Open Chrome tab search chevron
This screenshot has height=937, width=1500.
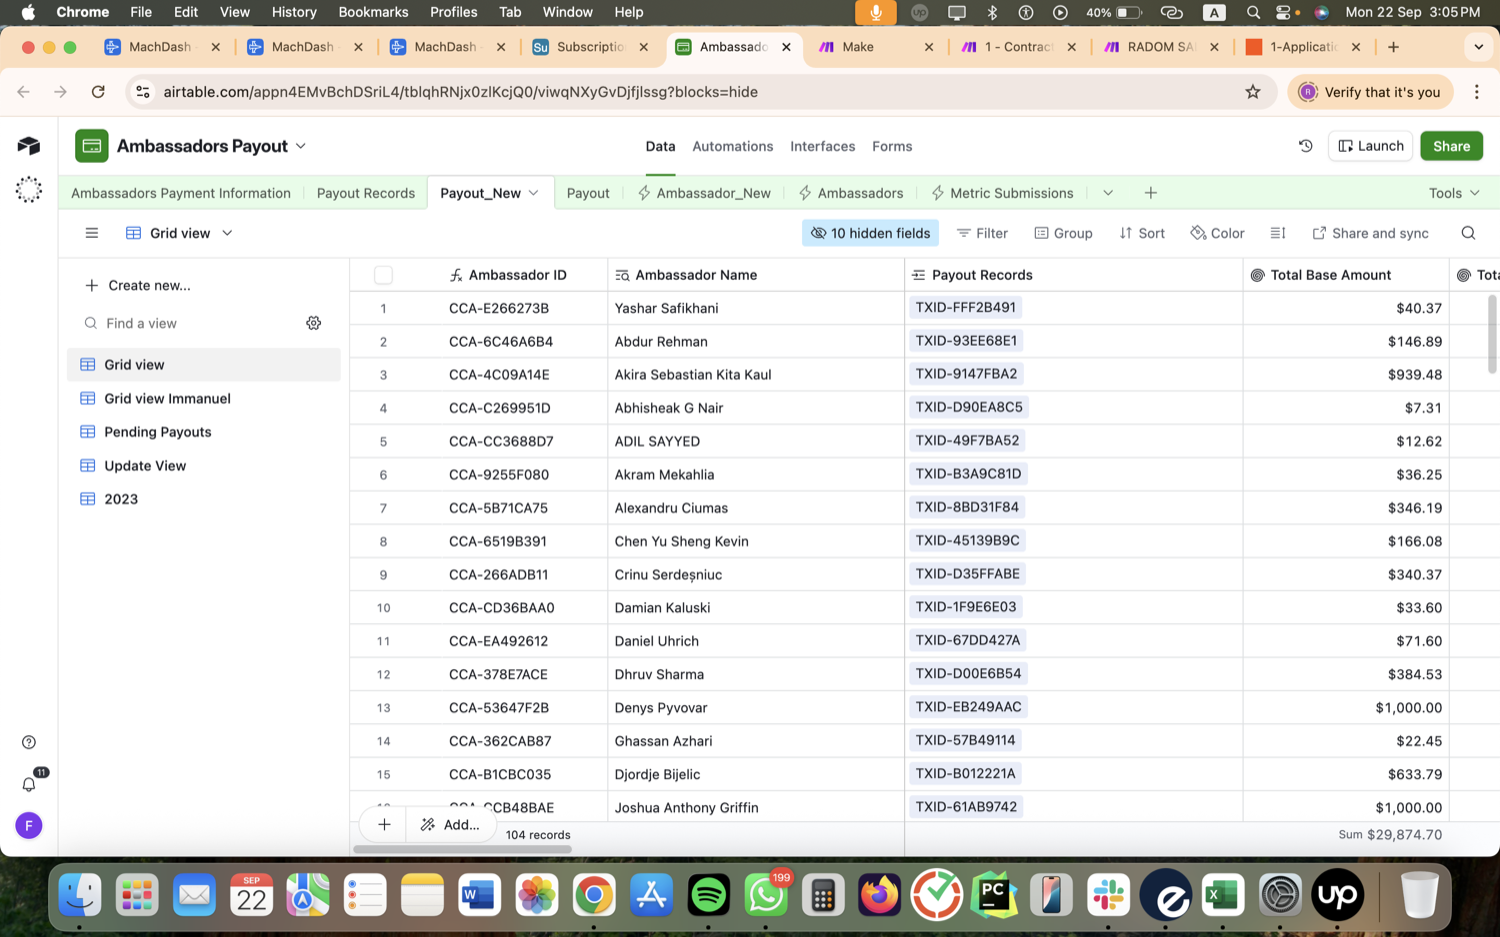tap(1478, 47)
